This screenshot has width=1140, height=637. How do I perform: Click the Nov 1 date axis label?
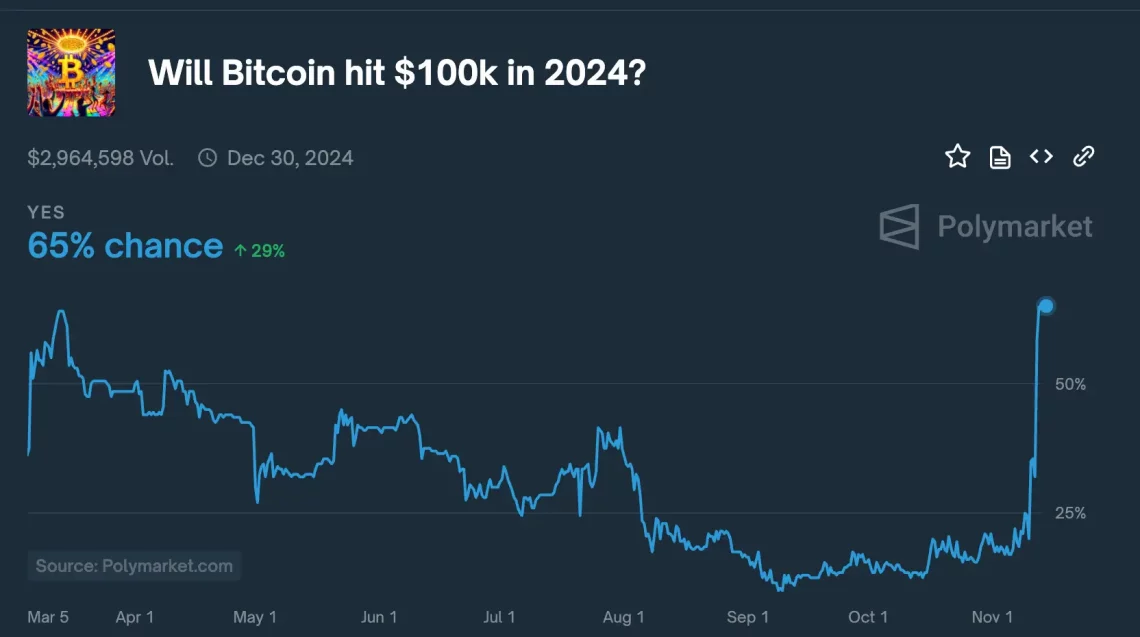992,617
